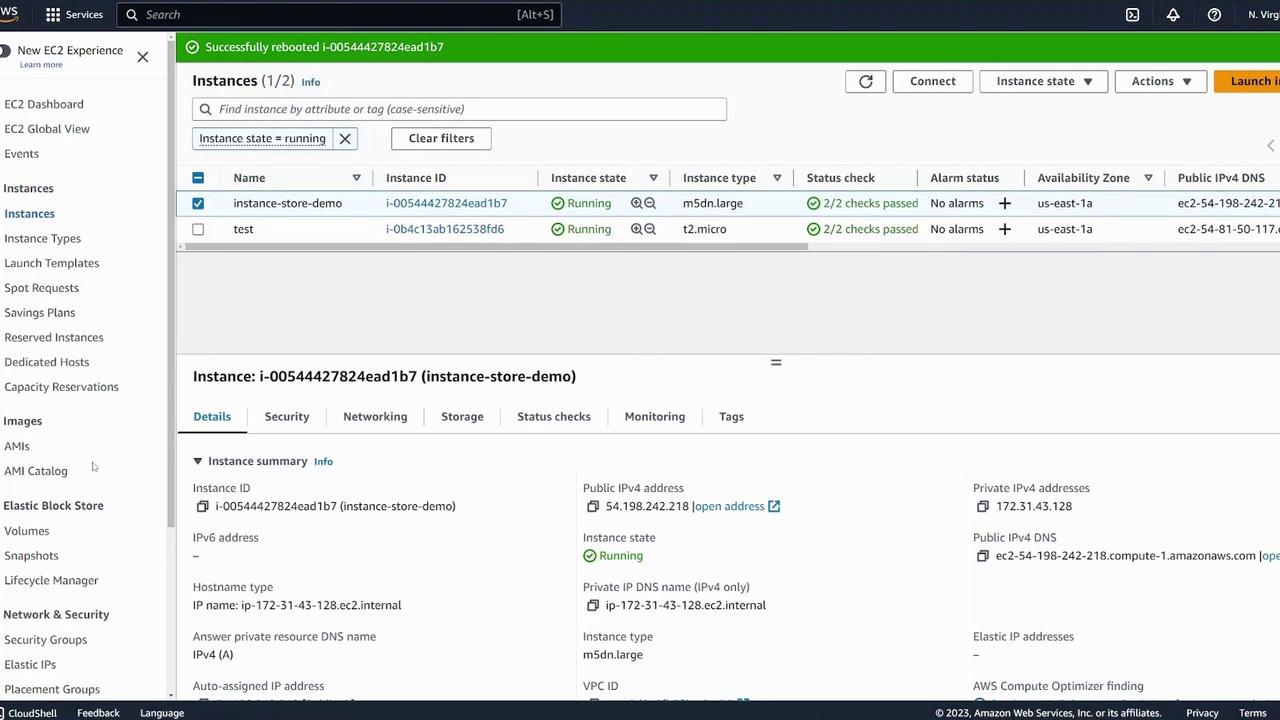
Task: Open the Instance state dropdown
Action: coord(1043,82)
